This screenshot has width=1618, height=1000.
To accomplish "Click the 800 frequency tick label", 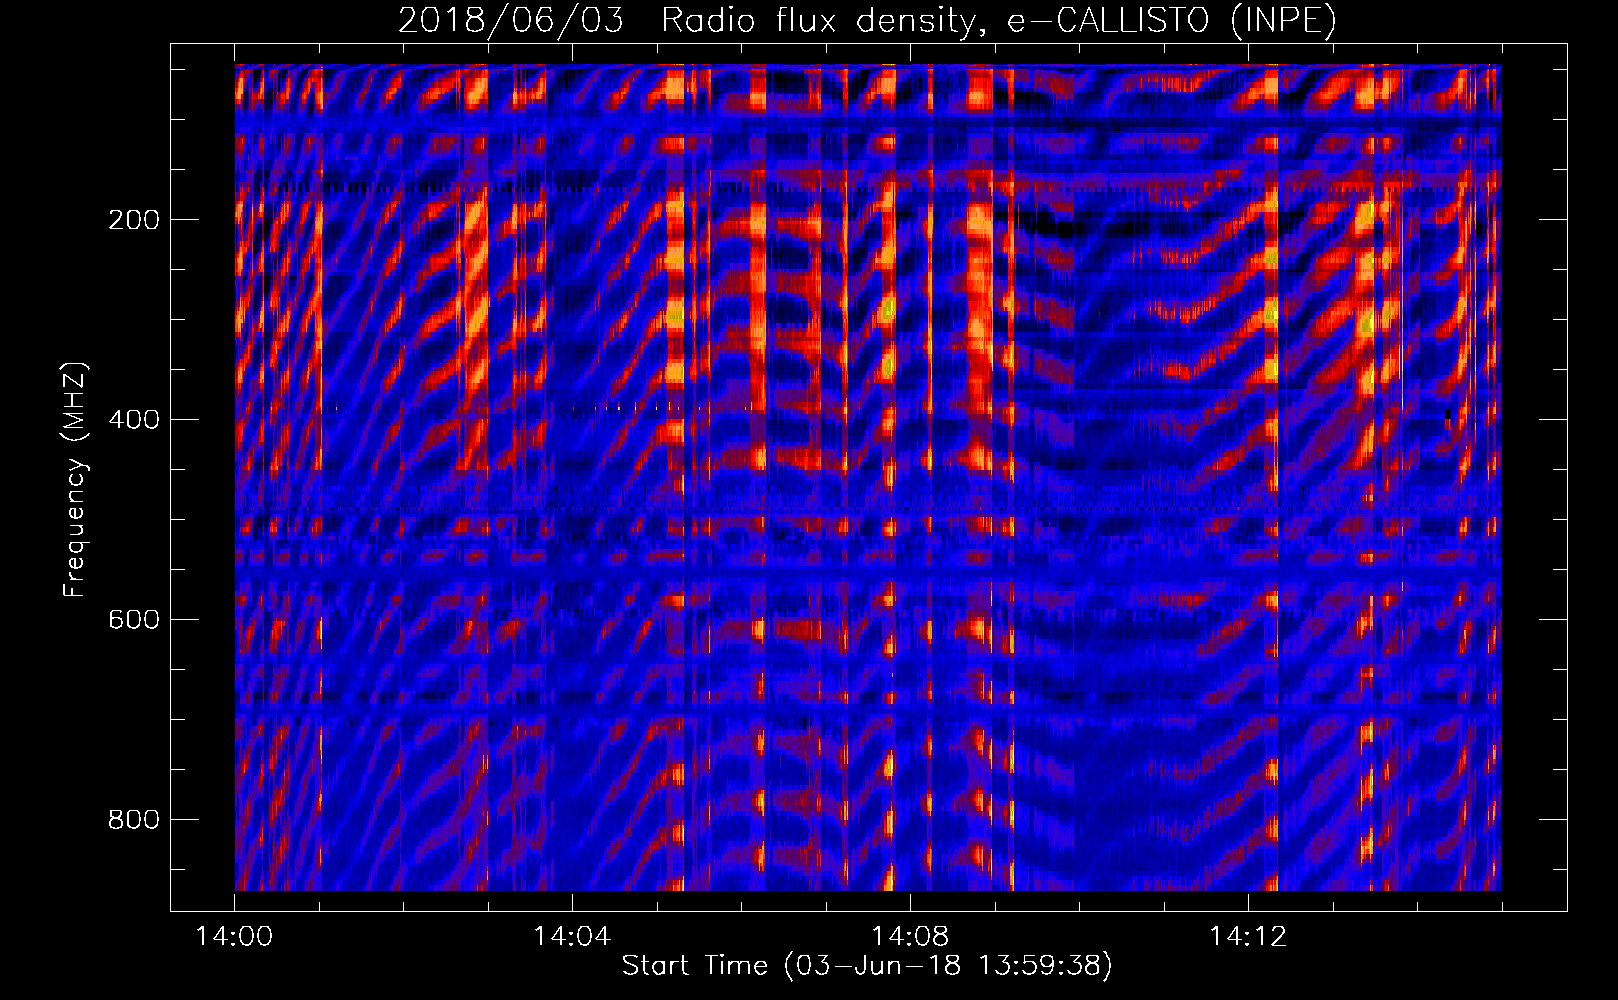I will point(134,820).
